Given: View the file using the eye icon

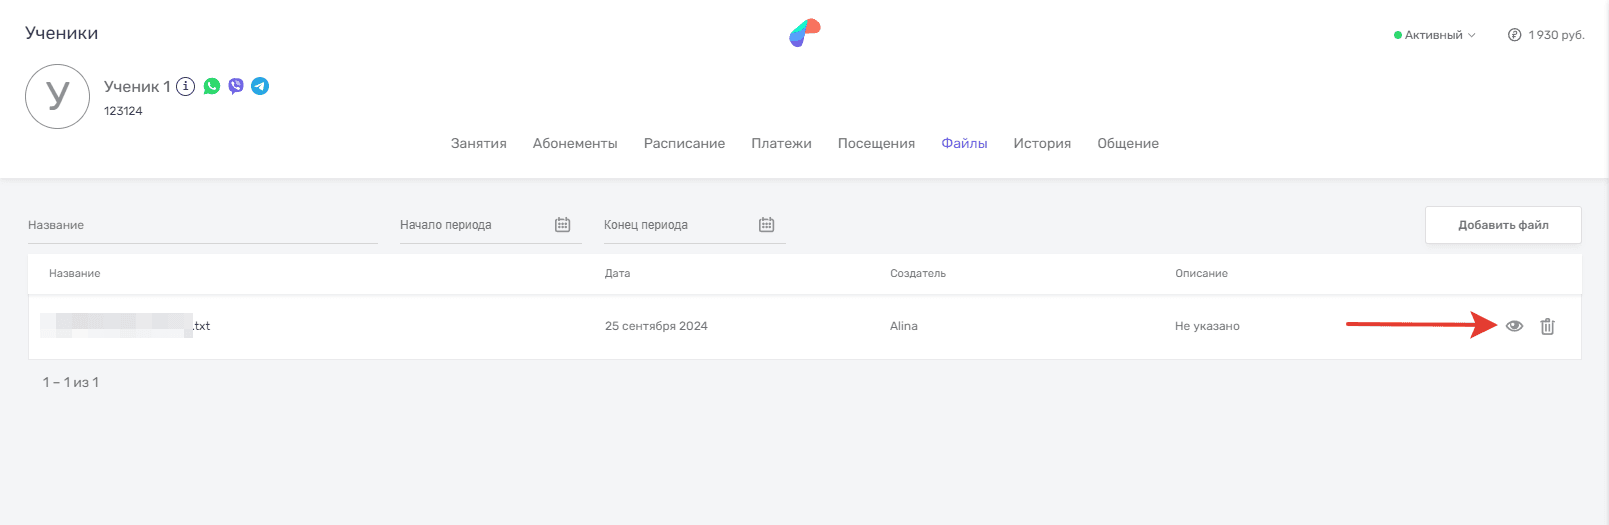Looking at the screenshot, I should pos(1514,326).
